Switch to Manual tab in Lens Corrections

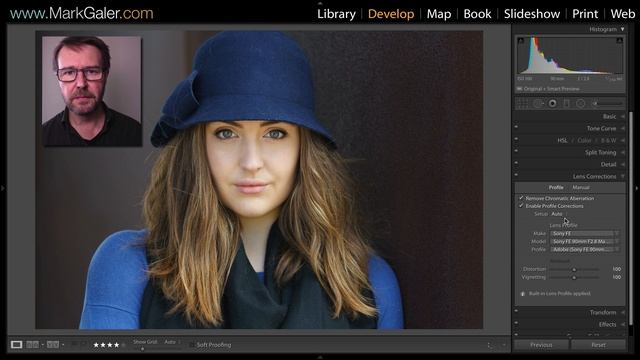pos(581,187)
